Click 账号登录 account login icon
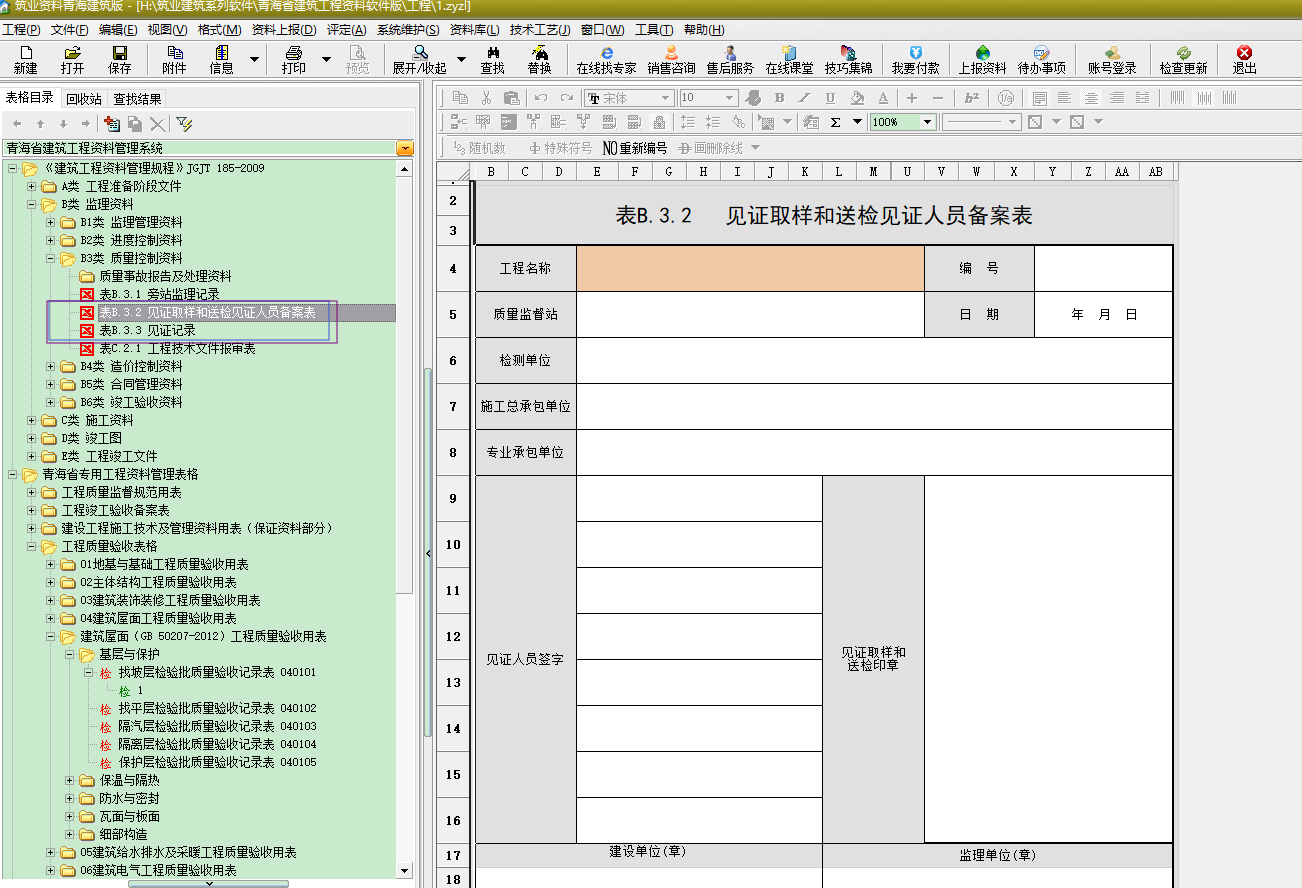This screenshot has height=888, width=1302. pos(1112,60)
